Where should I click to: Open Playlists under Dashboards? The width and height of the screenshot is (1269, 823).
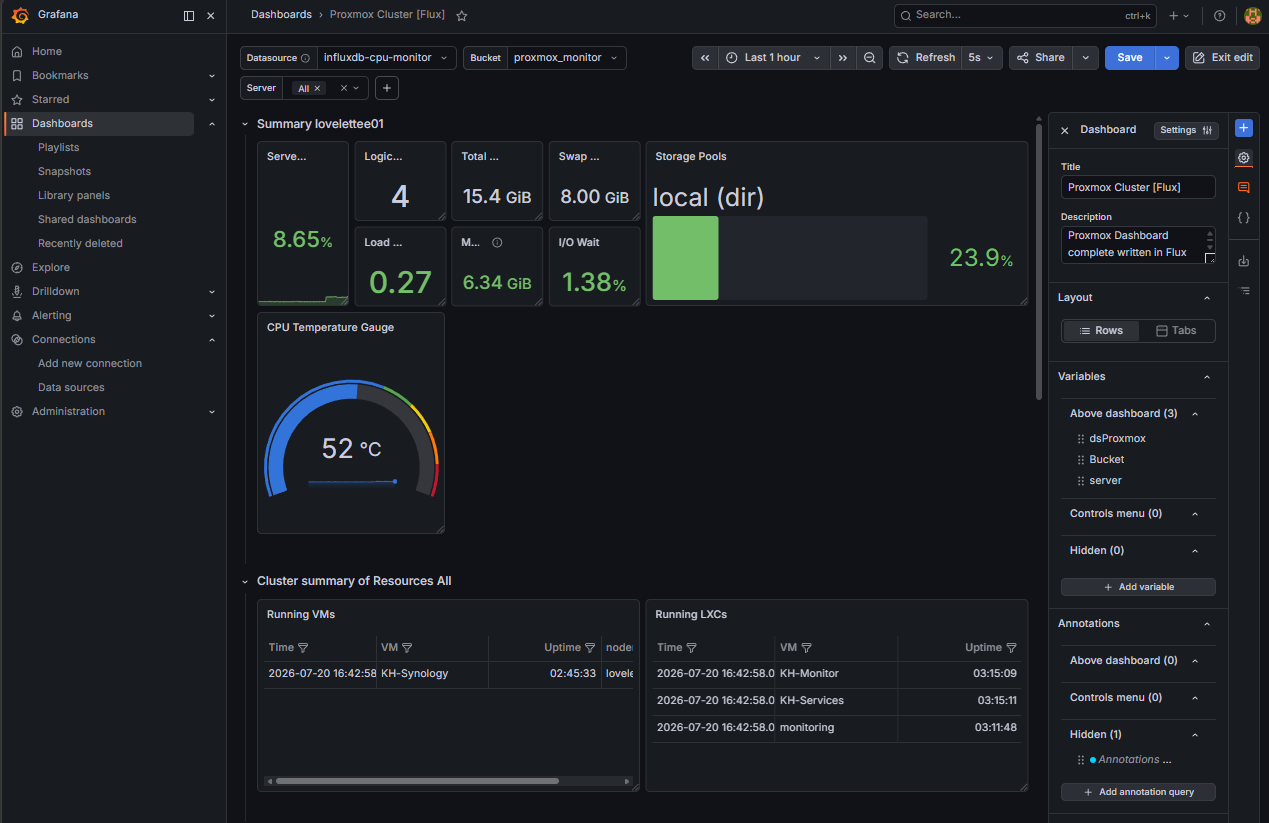point(58,147)
